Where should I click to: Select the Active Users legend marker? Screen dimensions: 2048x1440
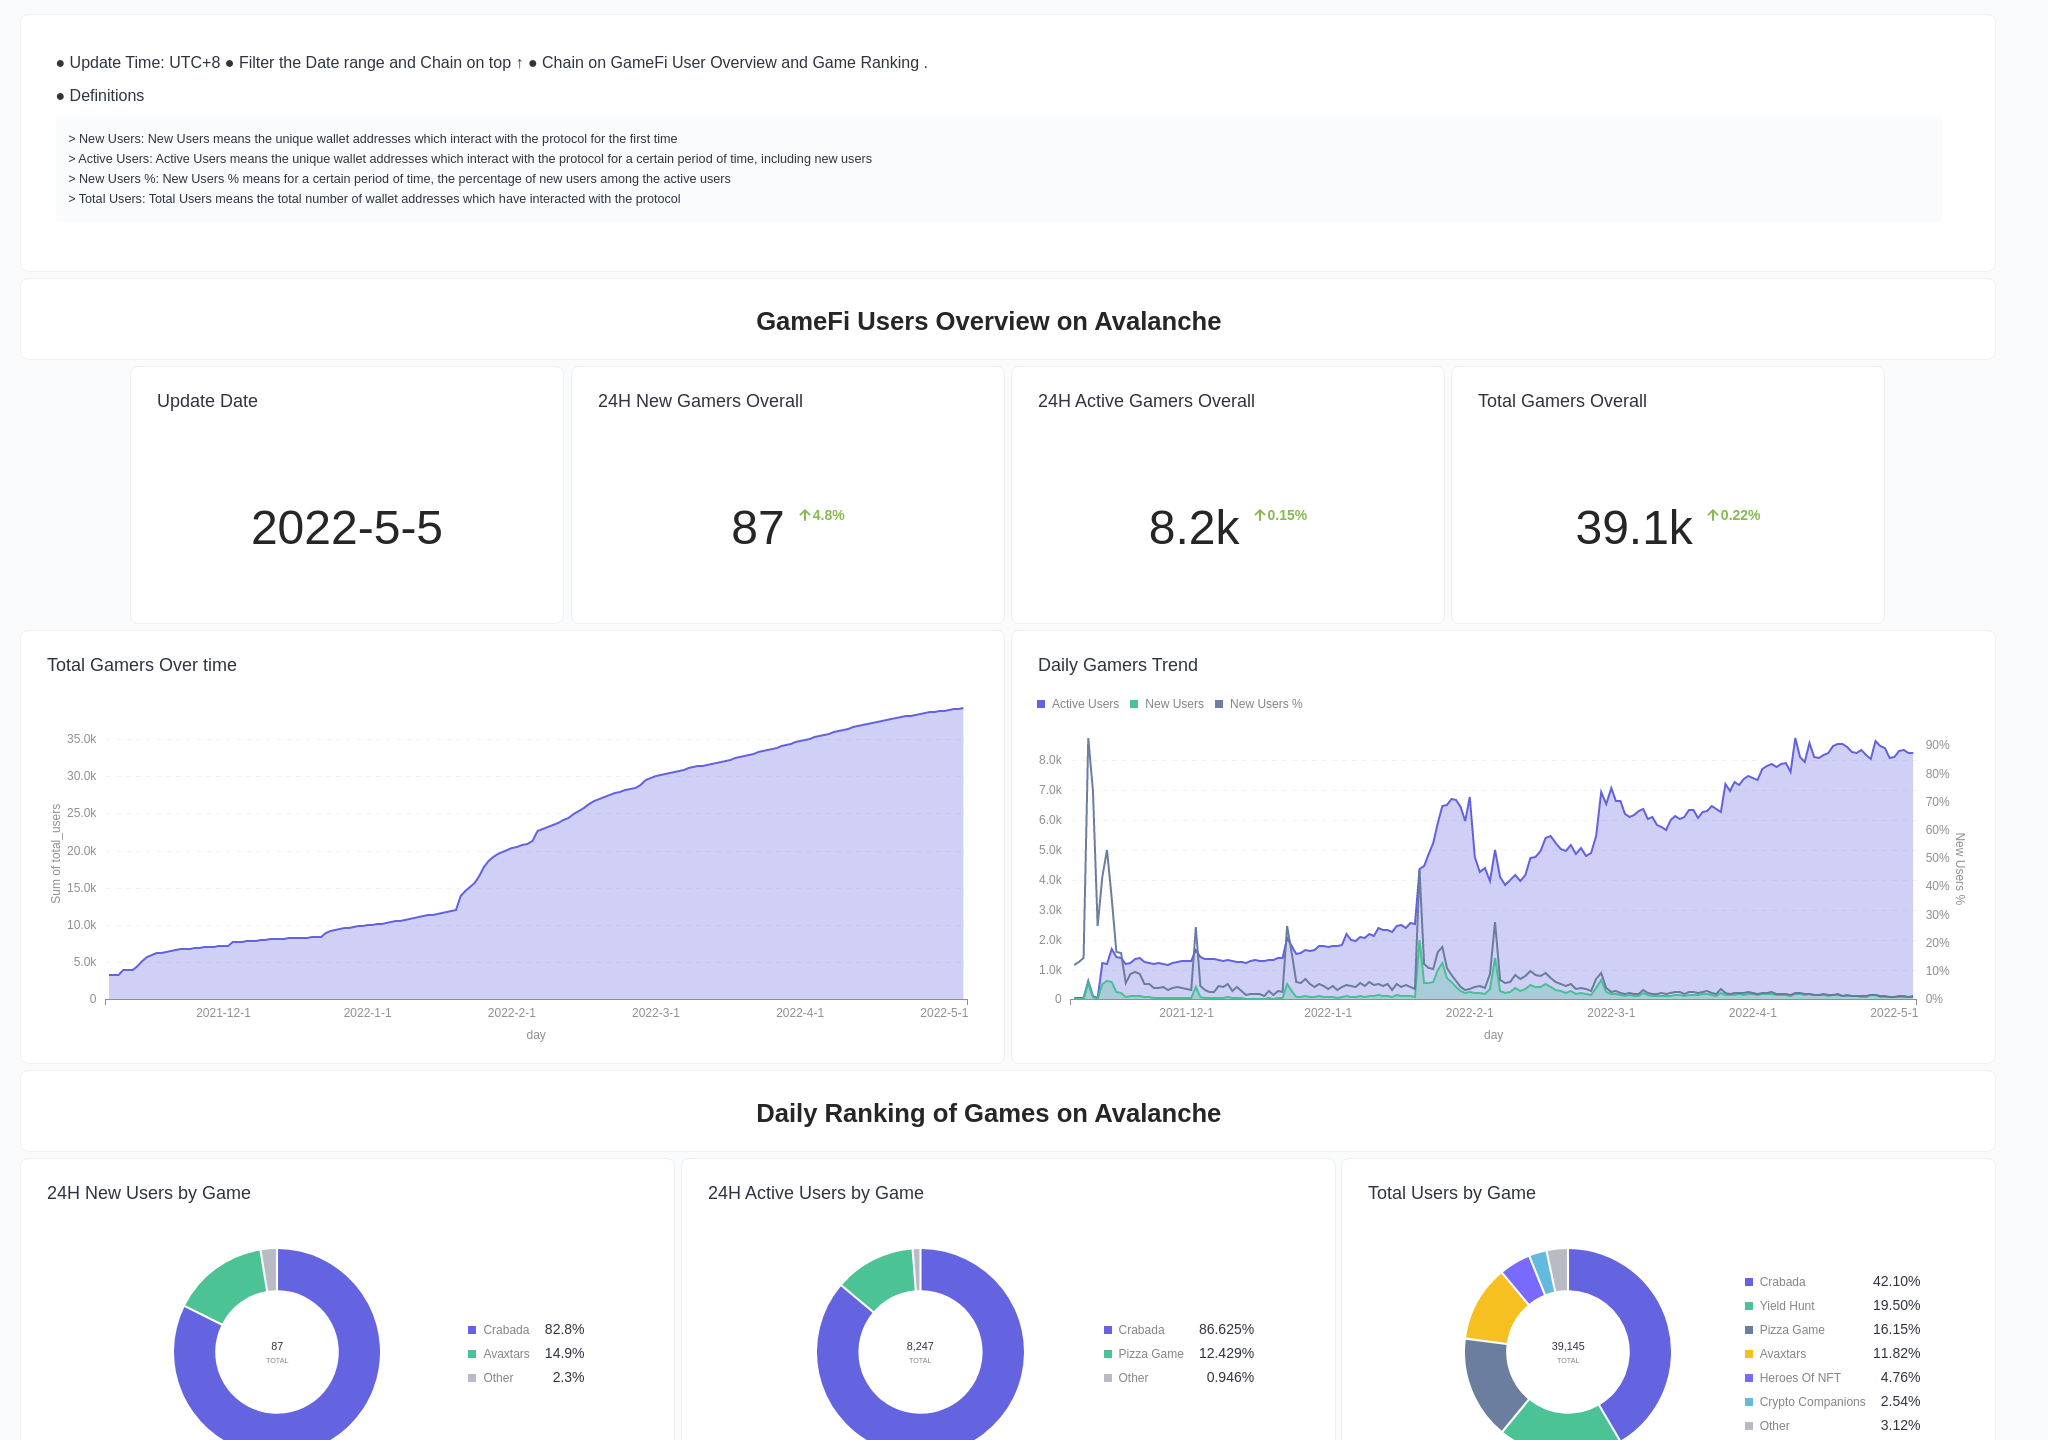coord(1041,704)
